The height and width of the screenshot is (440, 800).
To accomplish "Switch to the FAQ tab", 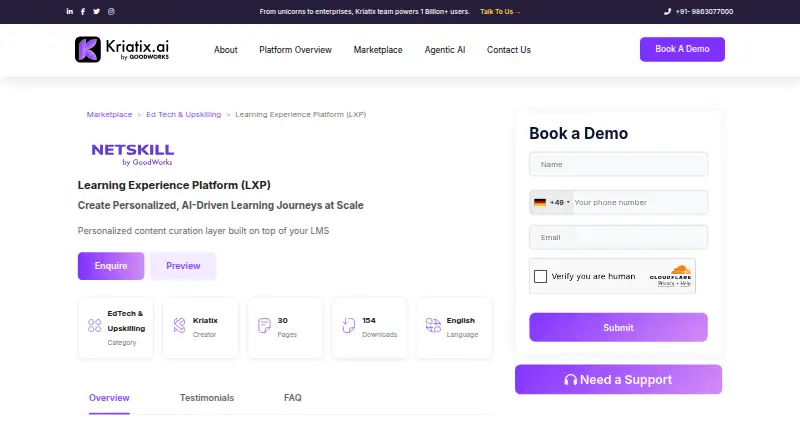I will click(292, 398).
